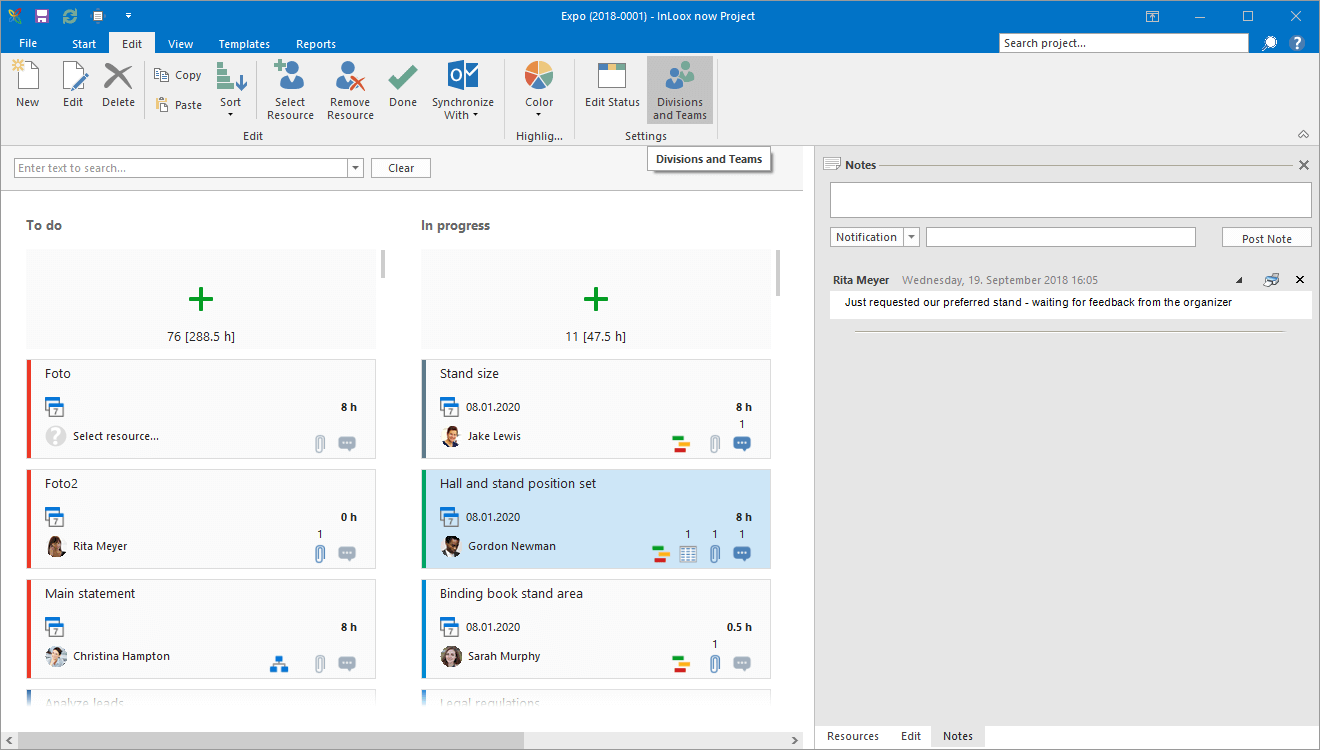This screenshot has width=1320, height=750.
Task: Click the In progress column scrollbar
Action: point(778,273)
